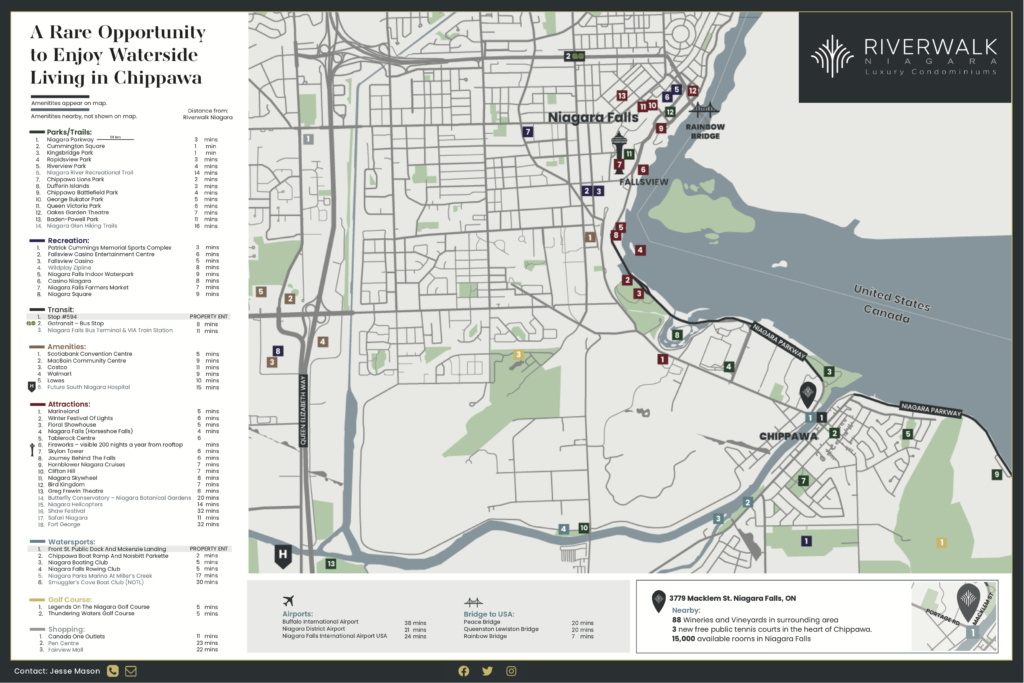Select the yellow golf marker 3 on map
1024x683 pixels.
coord(519,355)
